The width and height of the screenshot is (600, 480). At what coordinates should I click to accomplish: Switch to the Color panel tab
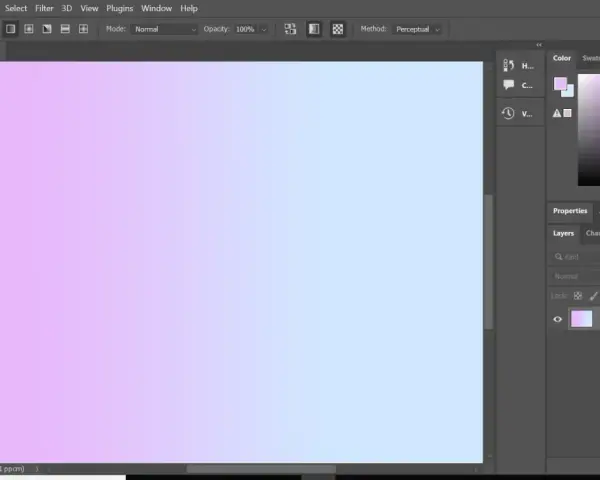coord(561,58)
